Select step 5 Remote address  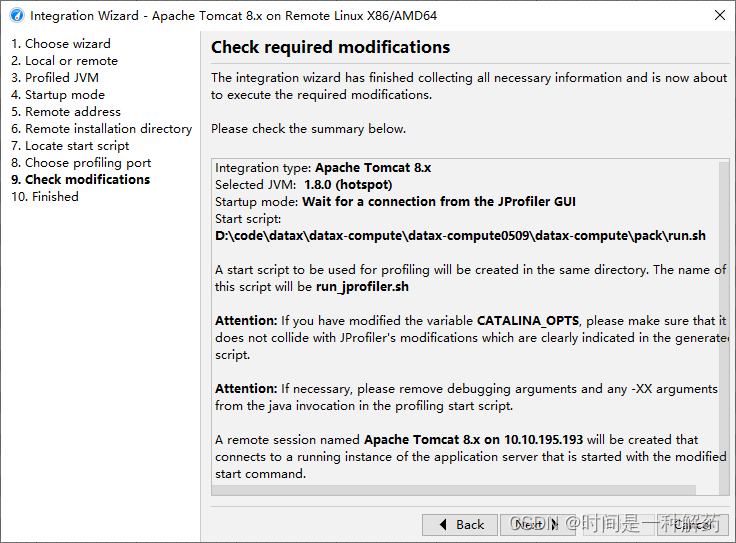(66, 112)
